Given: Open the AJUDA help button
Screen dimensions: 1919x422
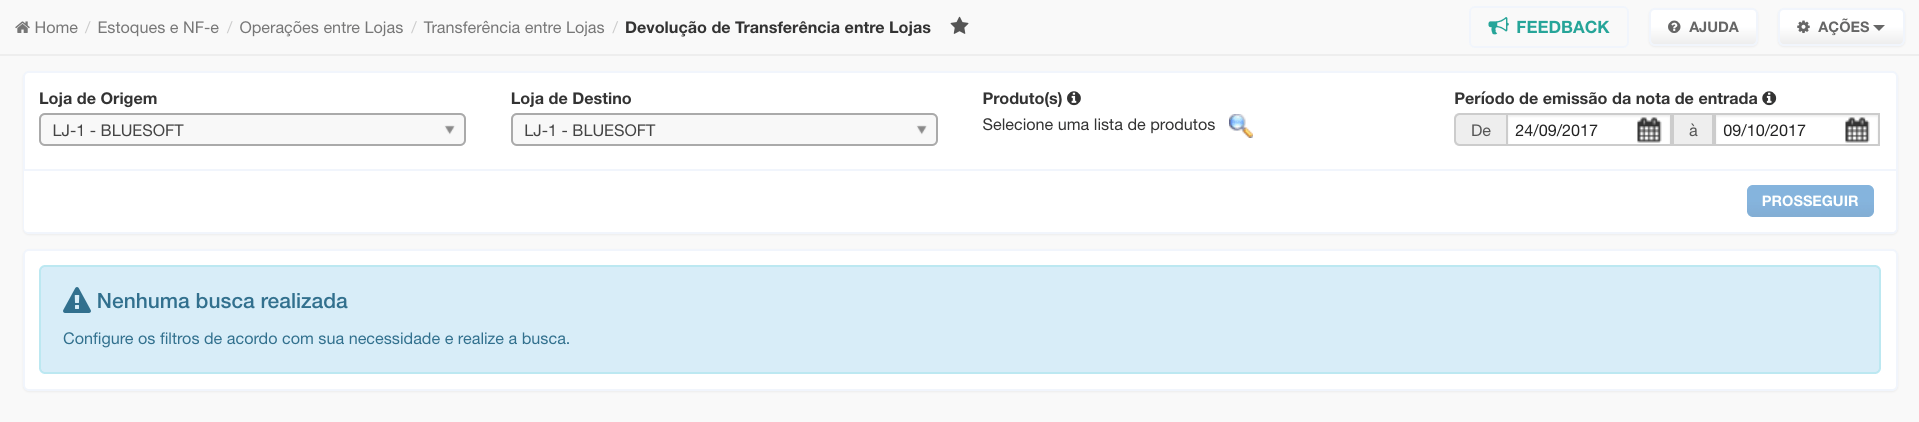Looking at the screenshot, I should [x=1703, y=27].
